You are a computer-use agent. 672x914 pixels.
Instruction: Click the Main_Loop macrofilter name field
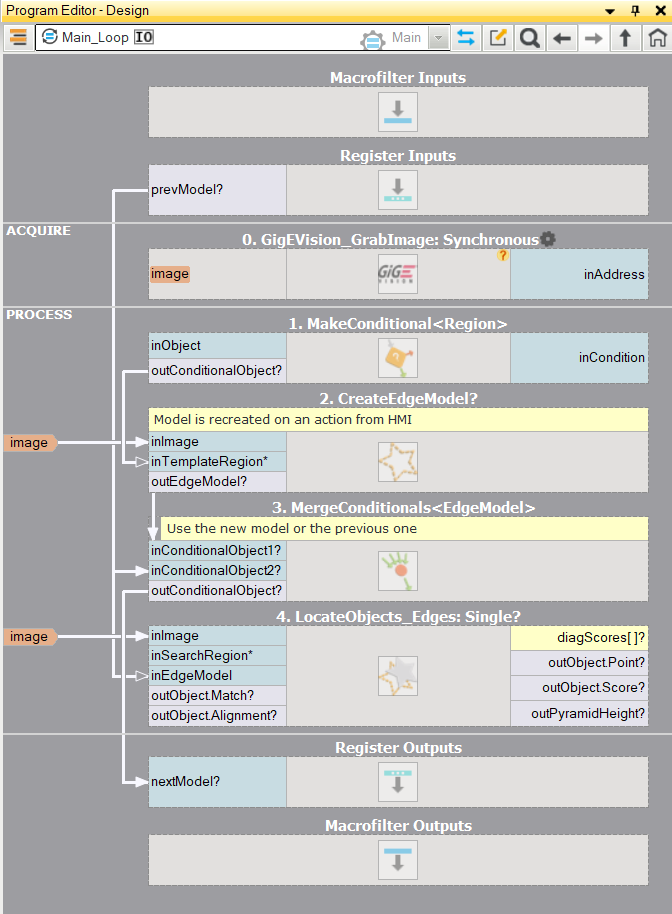200,38
